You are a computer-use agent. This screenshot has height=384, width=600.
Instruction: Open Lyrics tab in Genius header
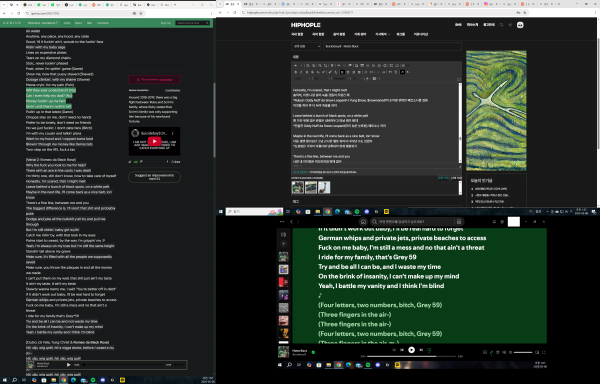click(67, 23)
